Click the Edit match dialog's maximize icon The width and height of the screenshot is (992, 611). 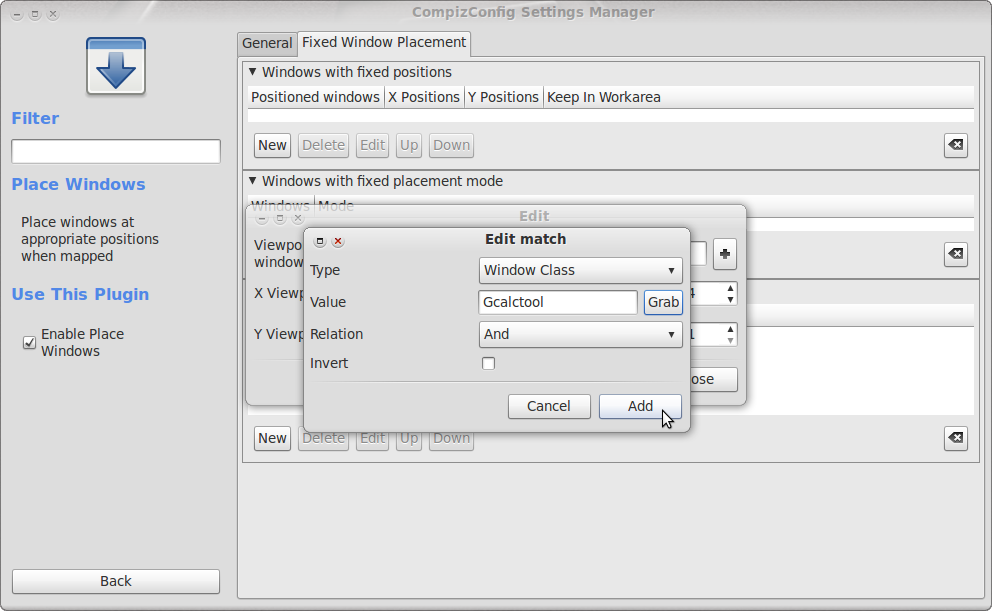coord(319,241)
